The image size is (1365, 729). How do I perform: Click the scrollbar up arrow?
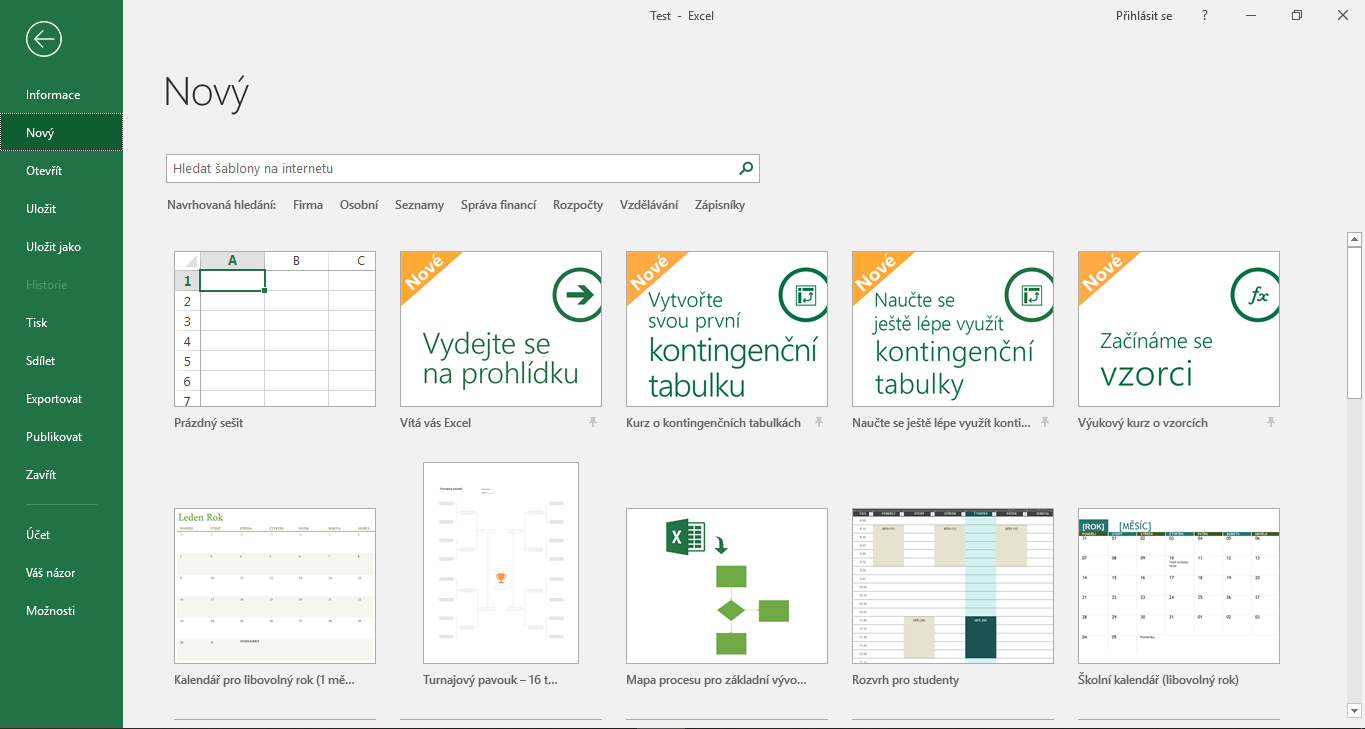point(1355,238)
